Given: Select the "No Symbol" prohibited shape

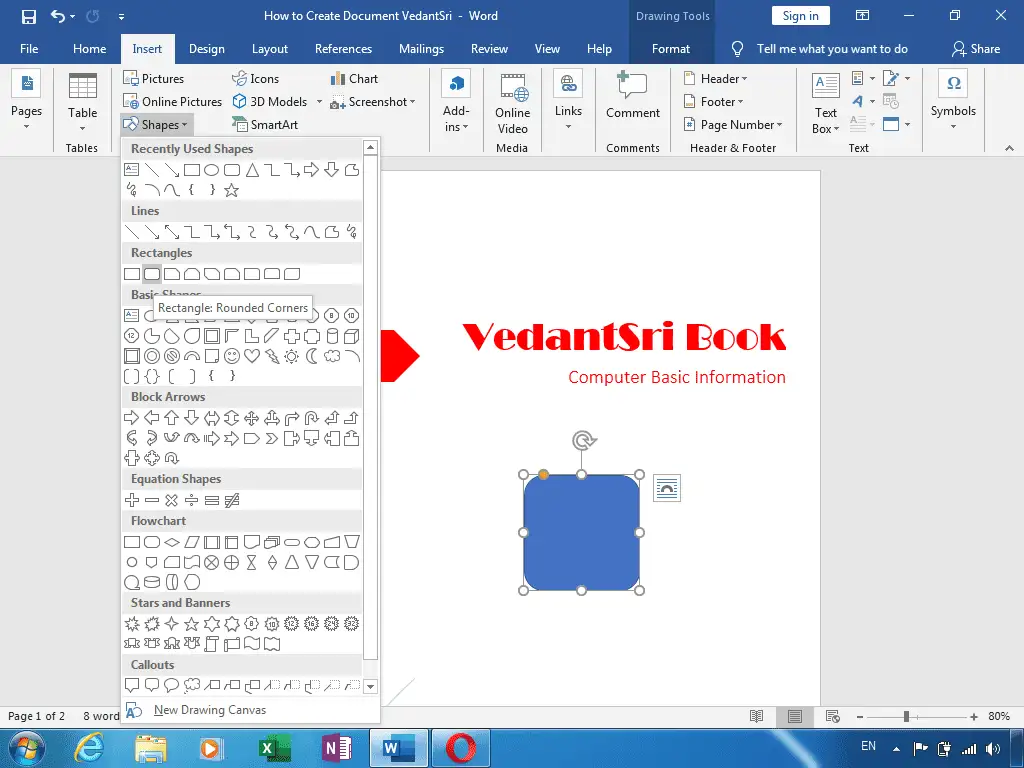Looking at the screenshot, I should (172, 356).
